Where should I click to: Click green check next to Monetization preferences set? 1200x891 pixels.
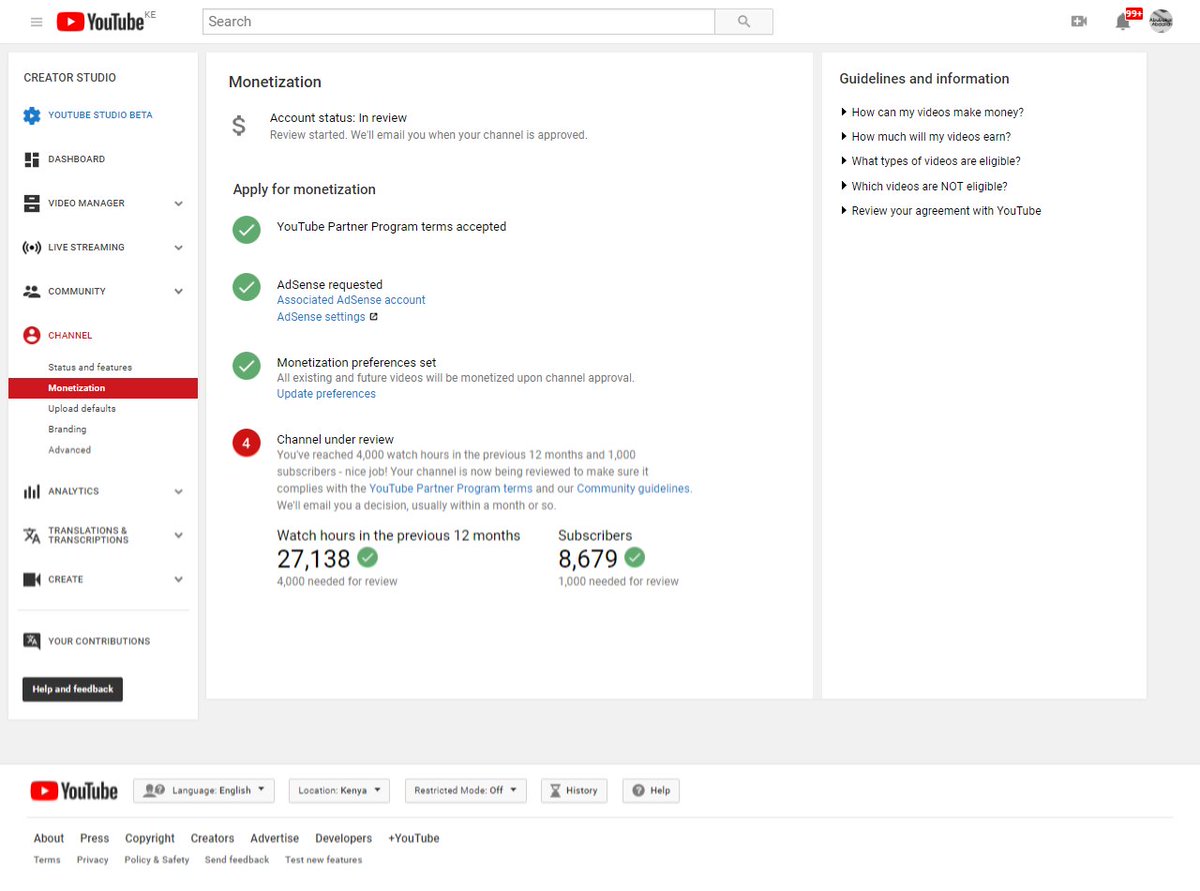pyautogui.click(x=247, y=365)
